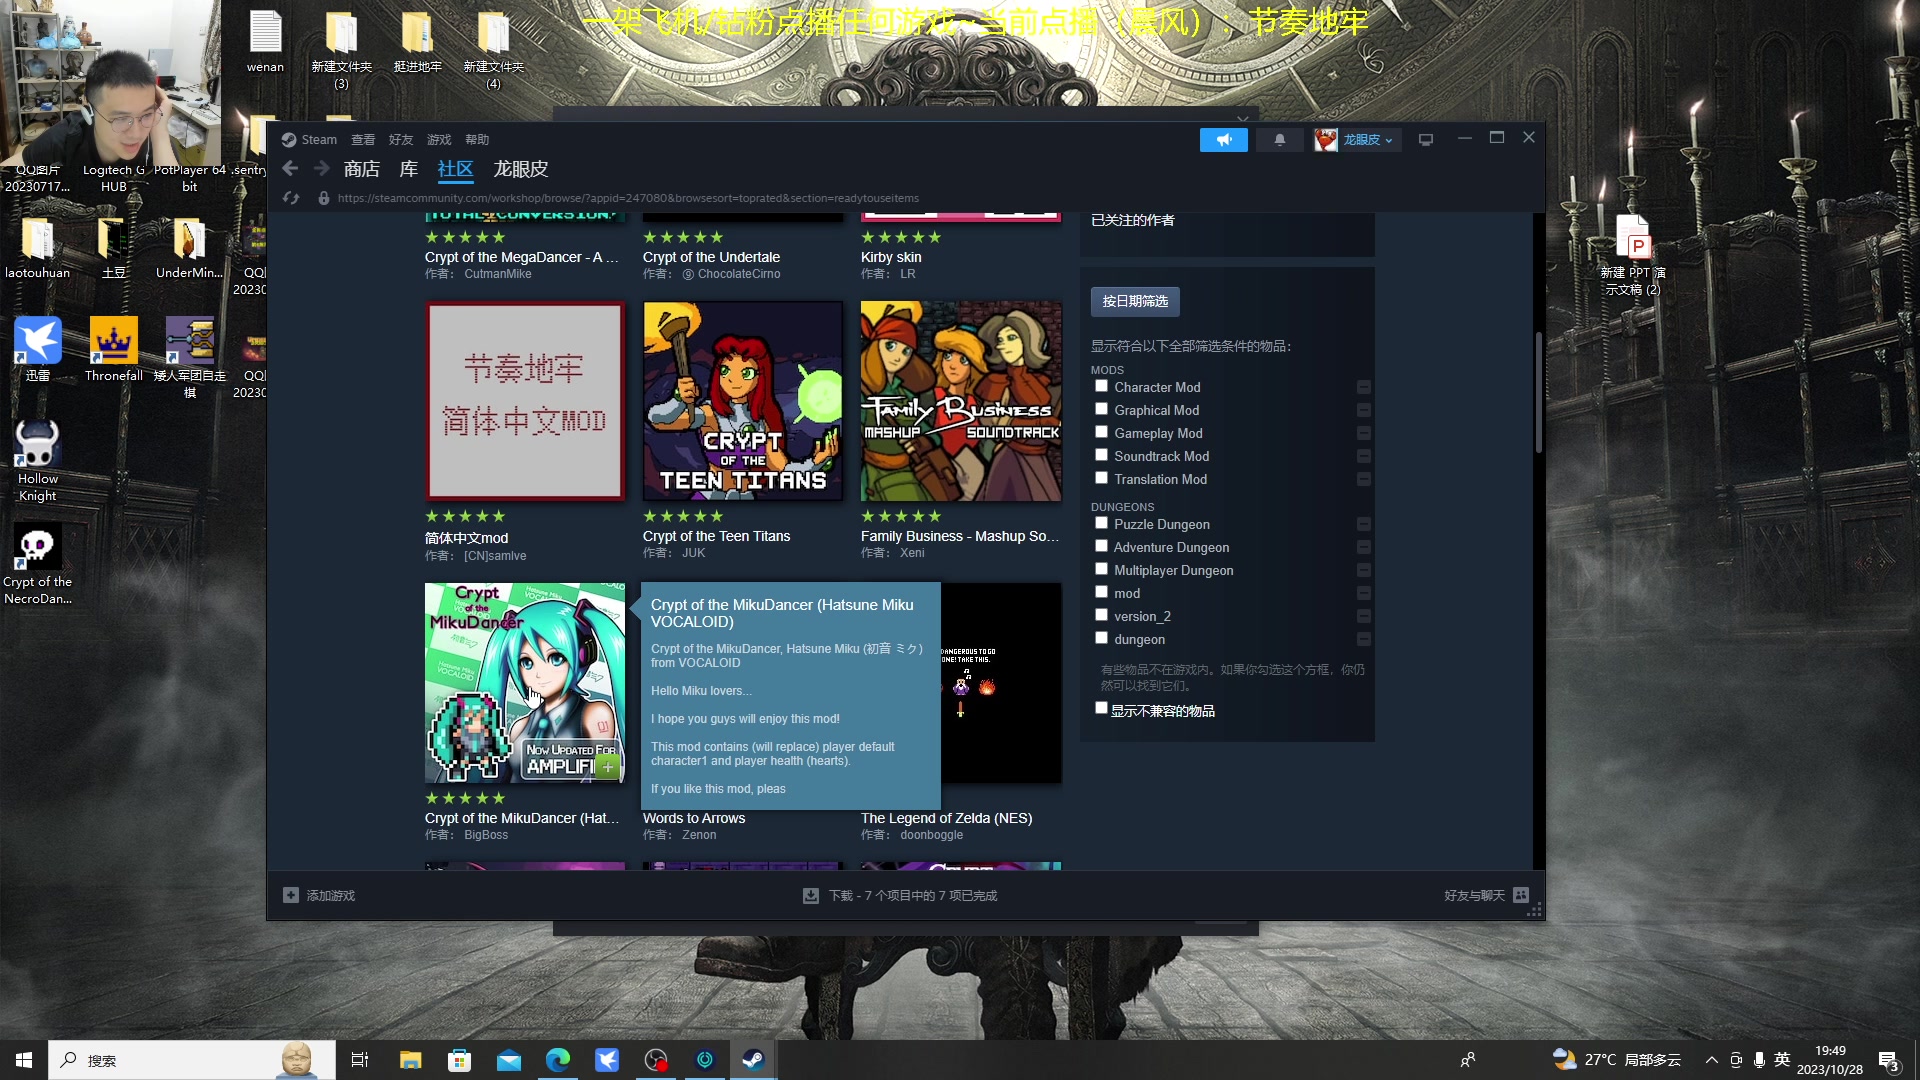Reload the workshop page
Screen dimensions: 1920x1080
point(291,198)
